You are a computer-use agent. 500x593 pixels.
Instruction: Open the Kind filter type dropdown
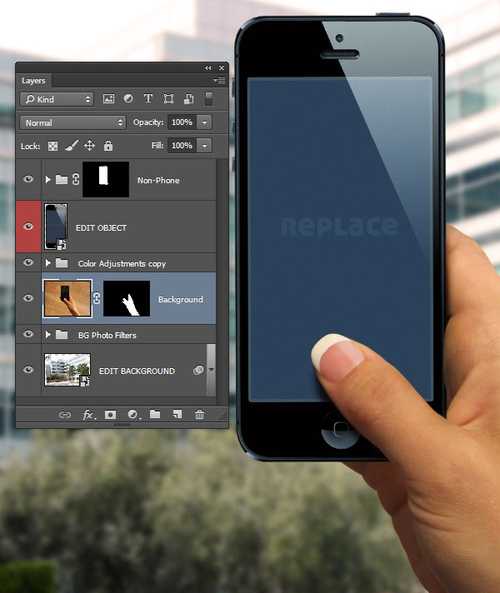57,99
